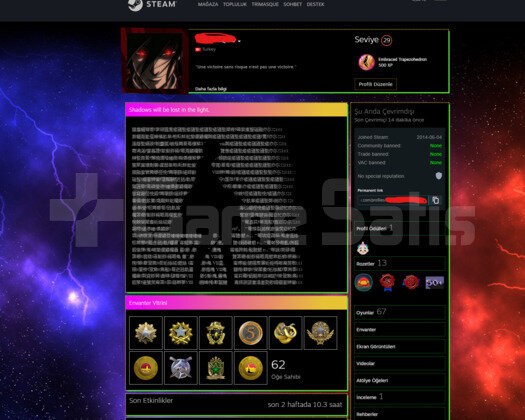Click the 'Profili Düzenle' button
Image resolution: width=525 pixels, height=420 pixels.
pyautogui.click(x=375, y=84)
